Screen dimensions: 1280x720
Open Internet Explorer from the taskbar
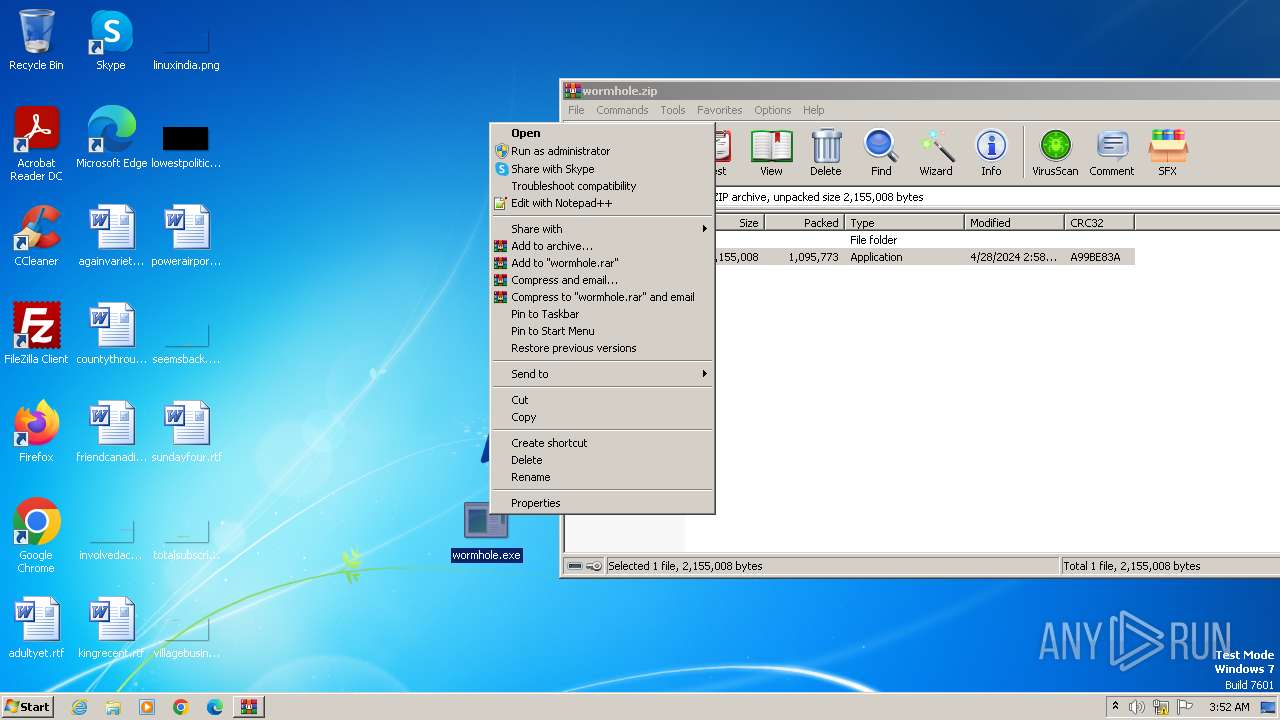click(x=79, y=707)
